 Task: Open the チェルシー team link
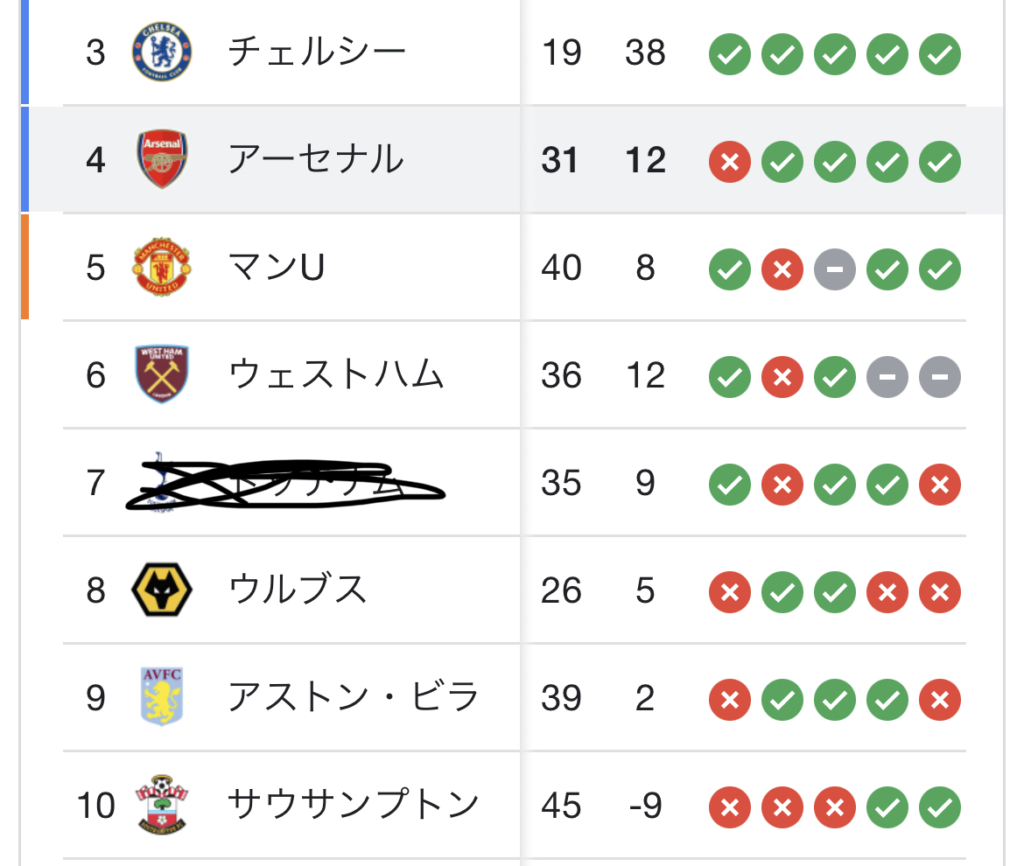point(317,52)
